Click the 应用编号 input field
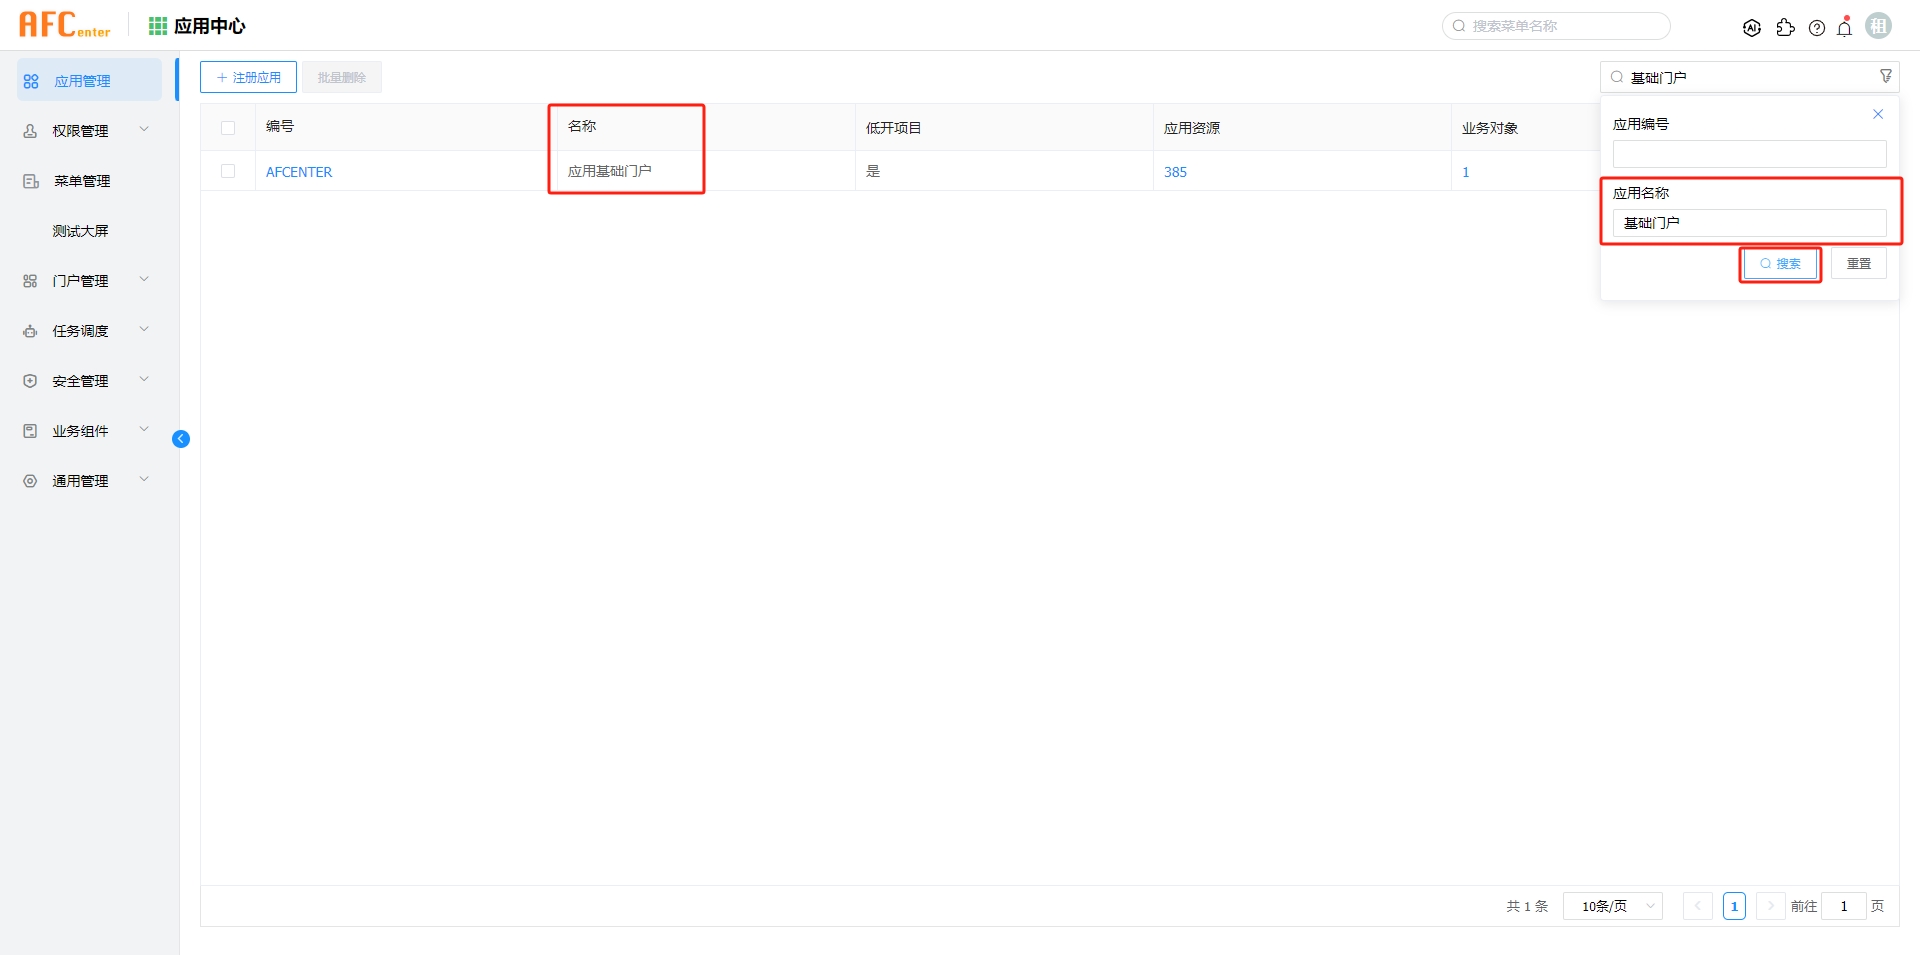Viewport: 1920px width, 955px height. pyautogui.click(x=1749, y=154)
